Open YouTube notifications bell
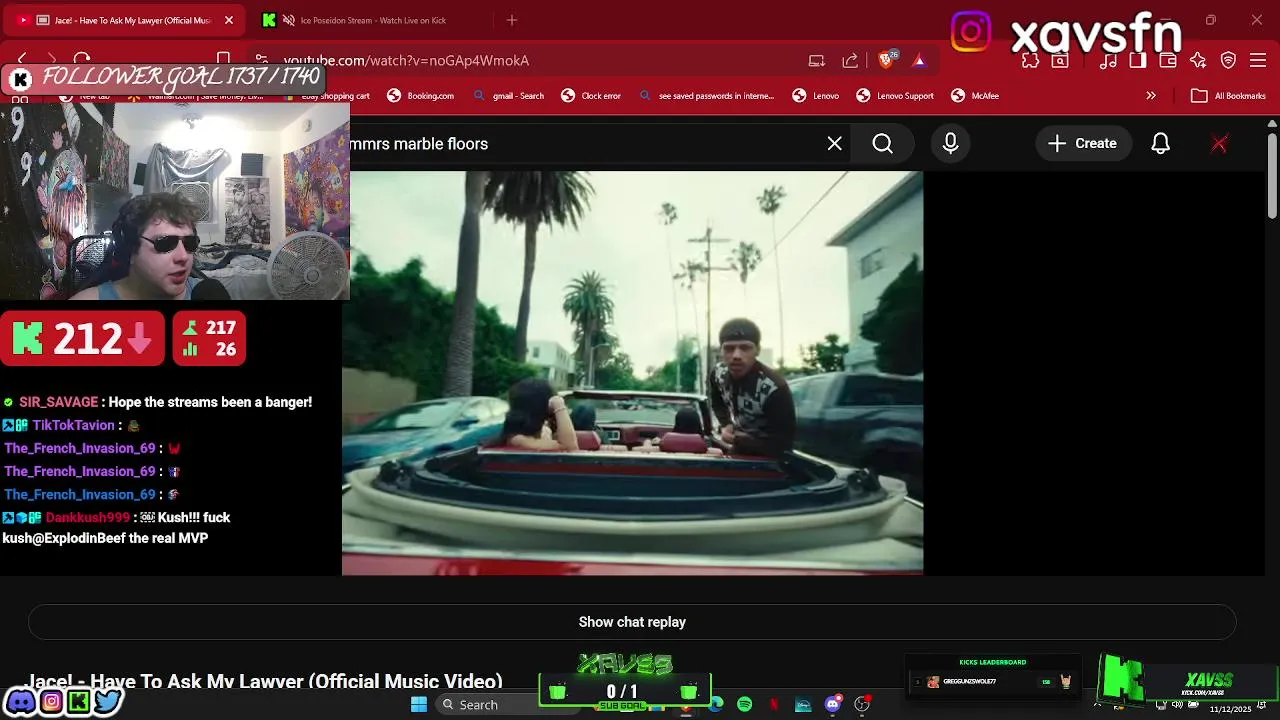The image size is (1280, 720). (1160, 144)
